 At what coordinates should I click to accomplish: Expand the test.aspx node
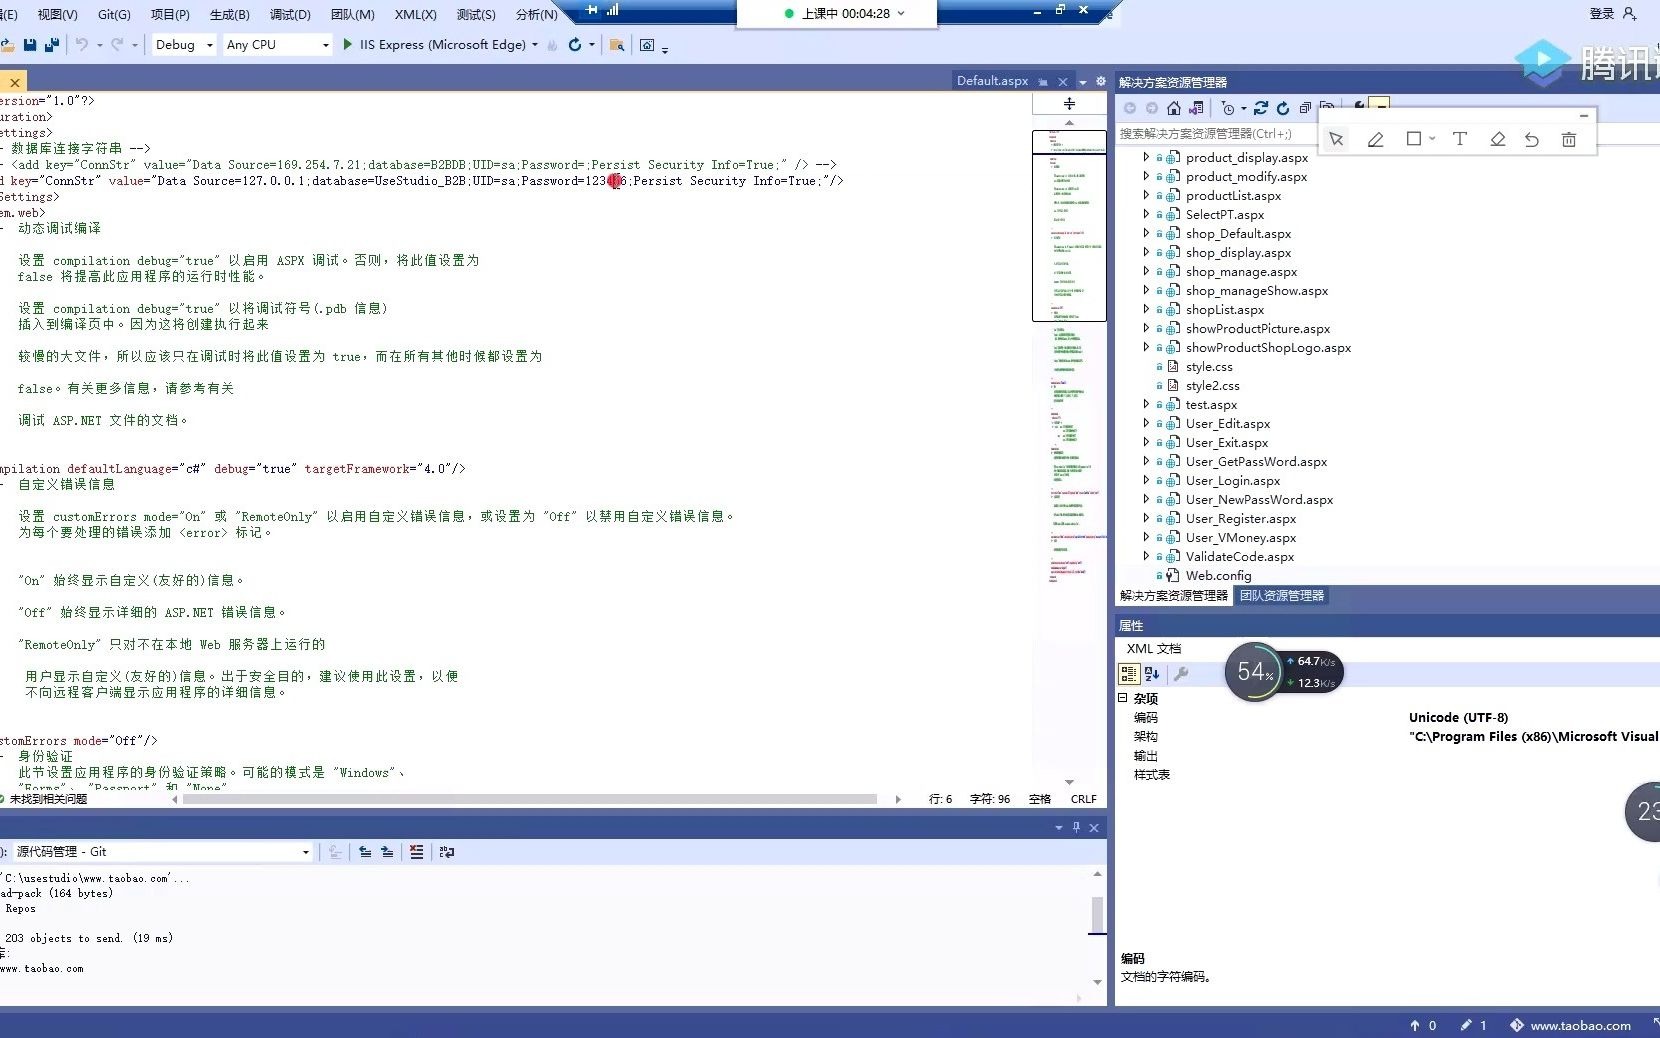(x=1146, y=404)
